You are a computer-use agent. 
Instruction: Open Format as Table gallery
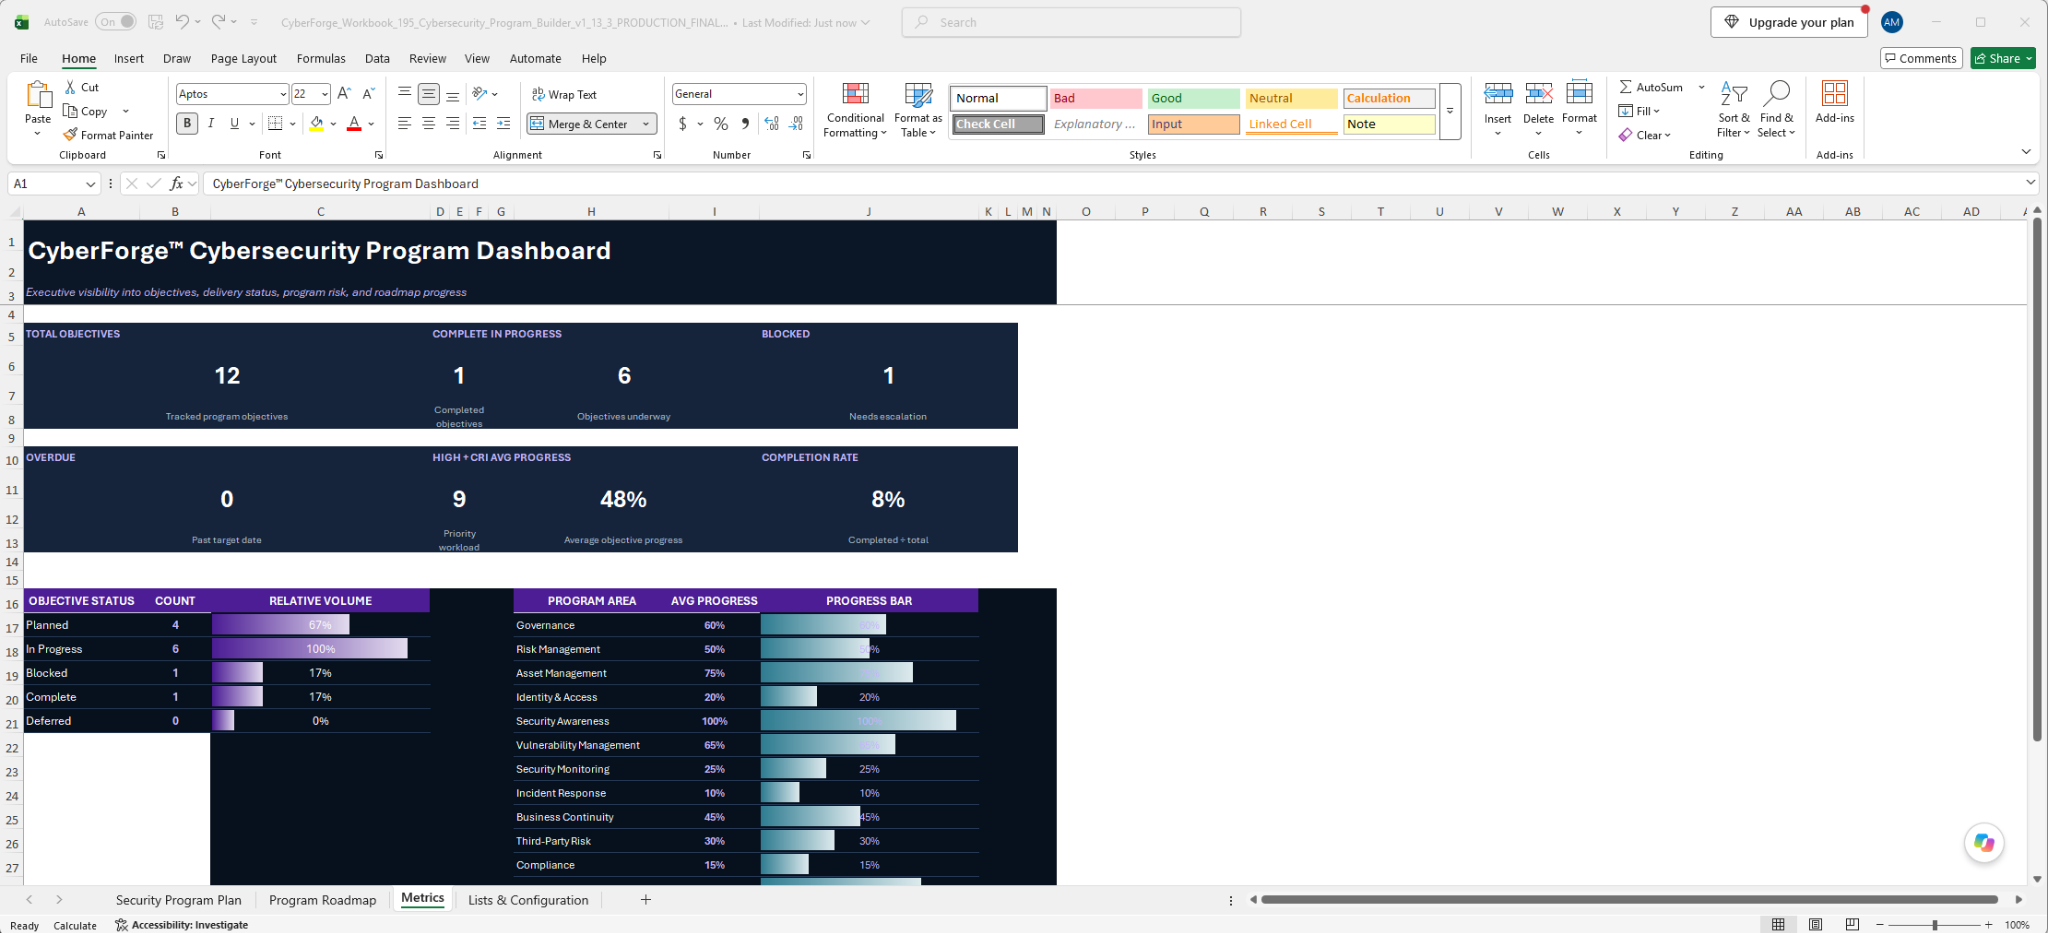click(918, 110)
